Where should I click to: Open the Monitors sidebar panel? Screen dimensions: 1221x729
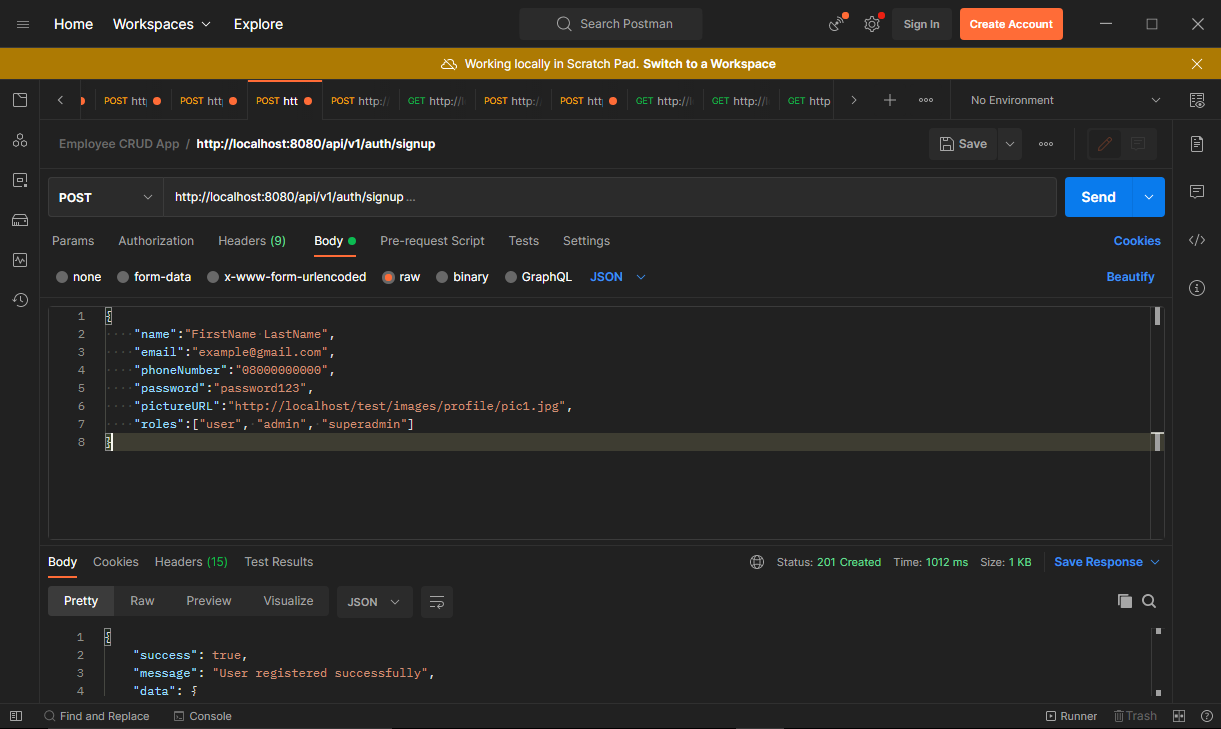pos(20,260)
